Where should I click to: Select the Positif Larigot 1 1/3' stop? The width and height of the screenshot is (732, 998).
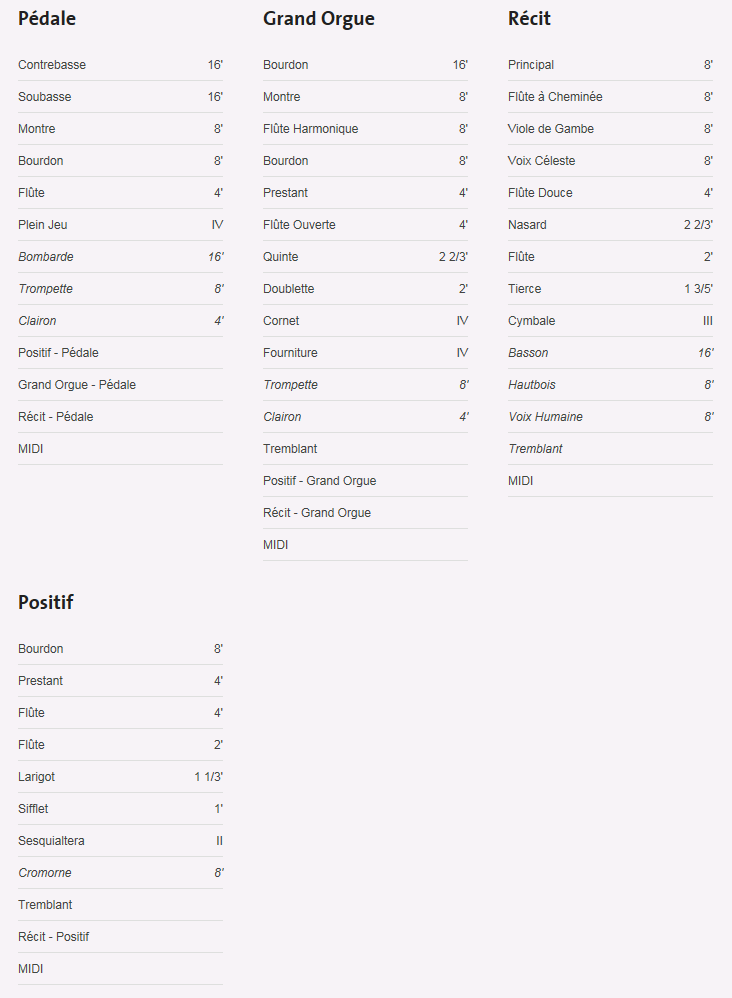120,777
